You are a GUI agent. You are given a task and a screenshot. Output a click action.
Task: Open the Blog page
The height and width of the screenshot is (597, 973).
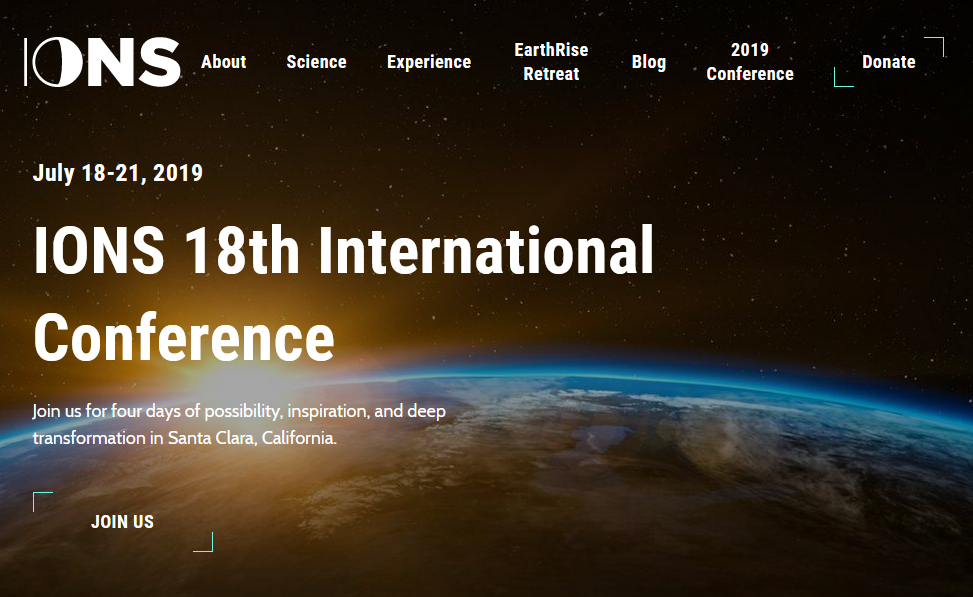pos(648,61)
